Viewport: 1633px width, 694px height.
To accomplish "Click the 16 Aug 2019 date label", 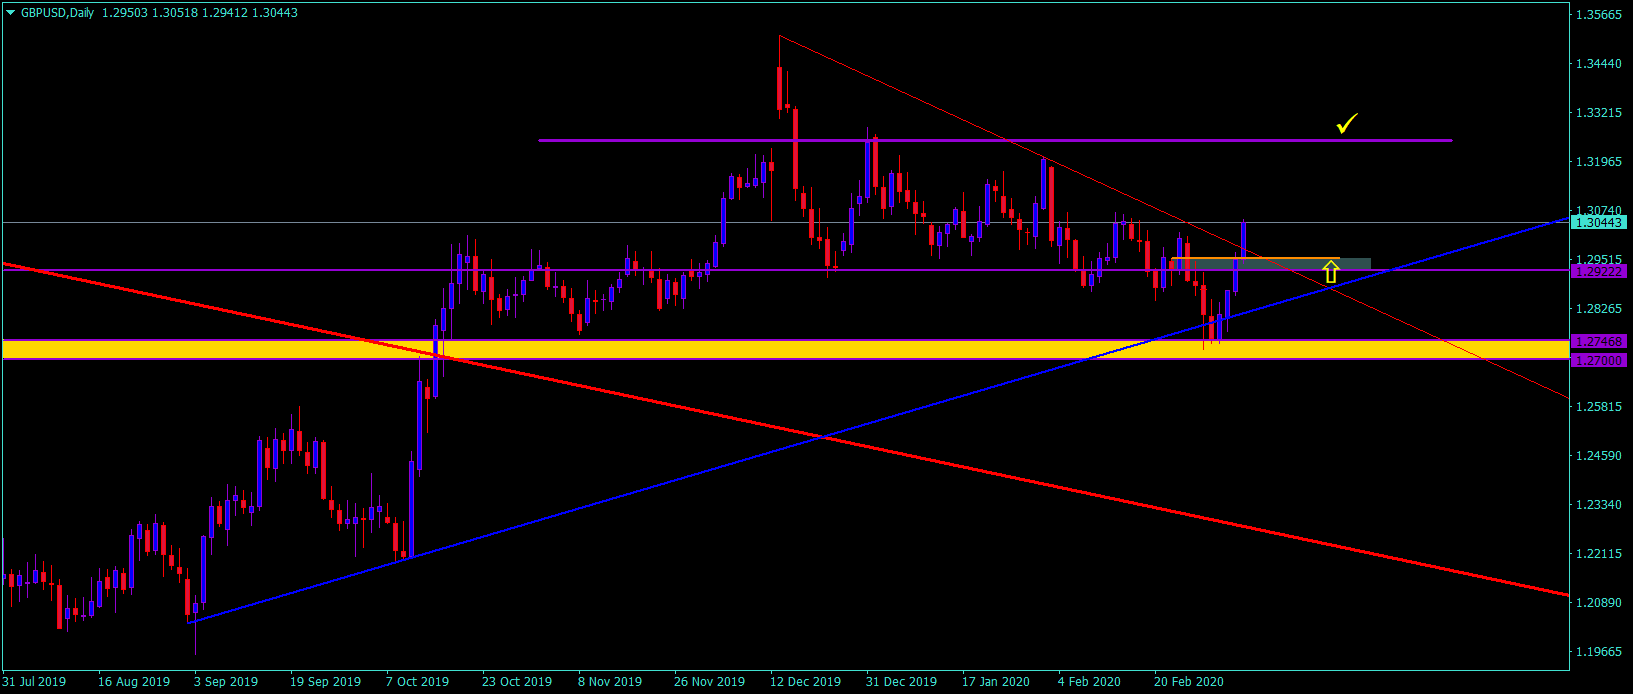I will (x=134, y=682).
